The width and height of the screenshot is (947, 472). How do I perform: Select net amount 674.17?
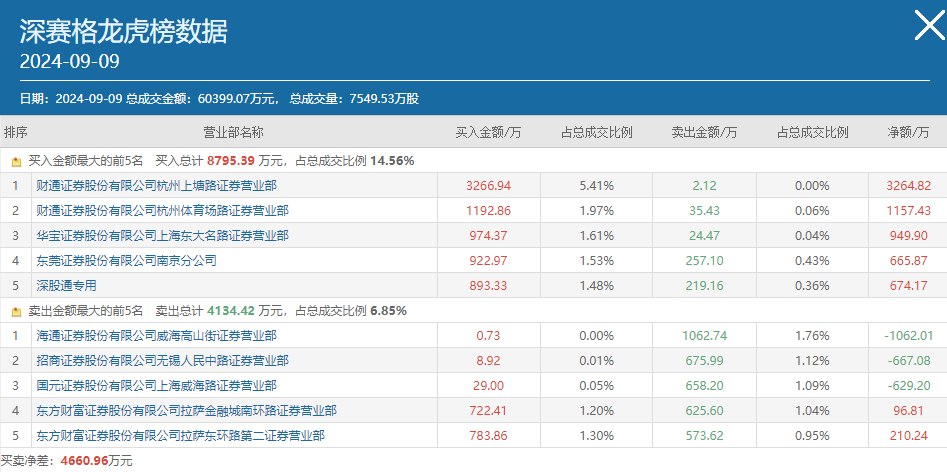coord(908,286)
